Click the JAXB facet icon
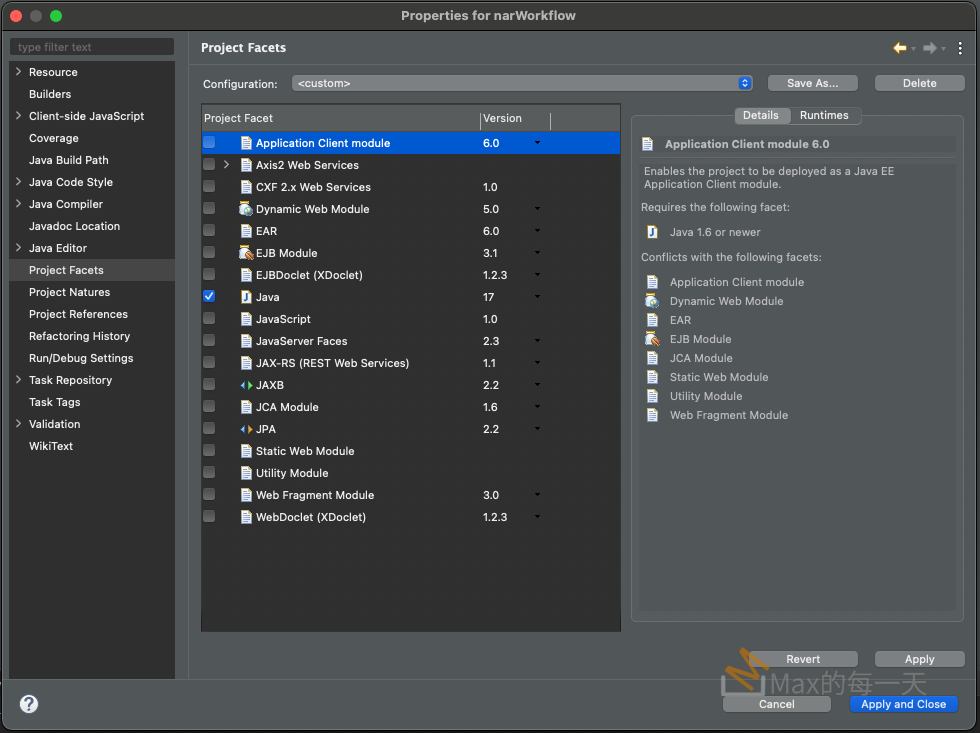Image resolution: width=980 pixels, height=733 pixels. [x=246, y=385]
